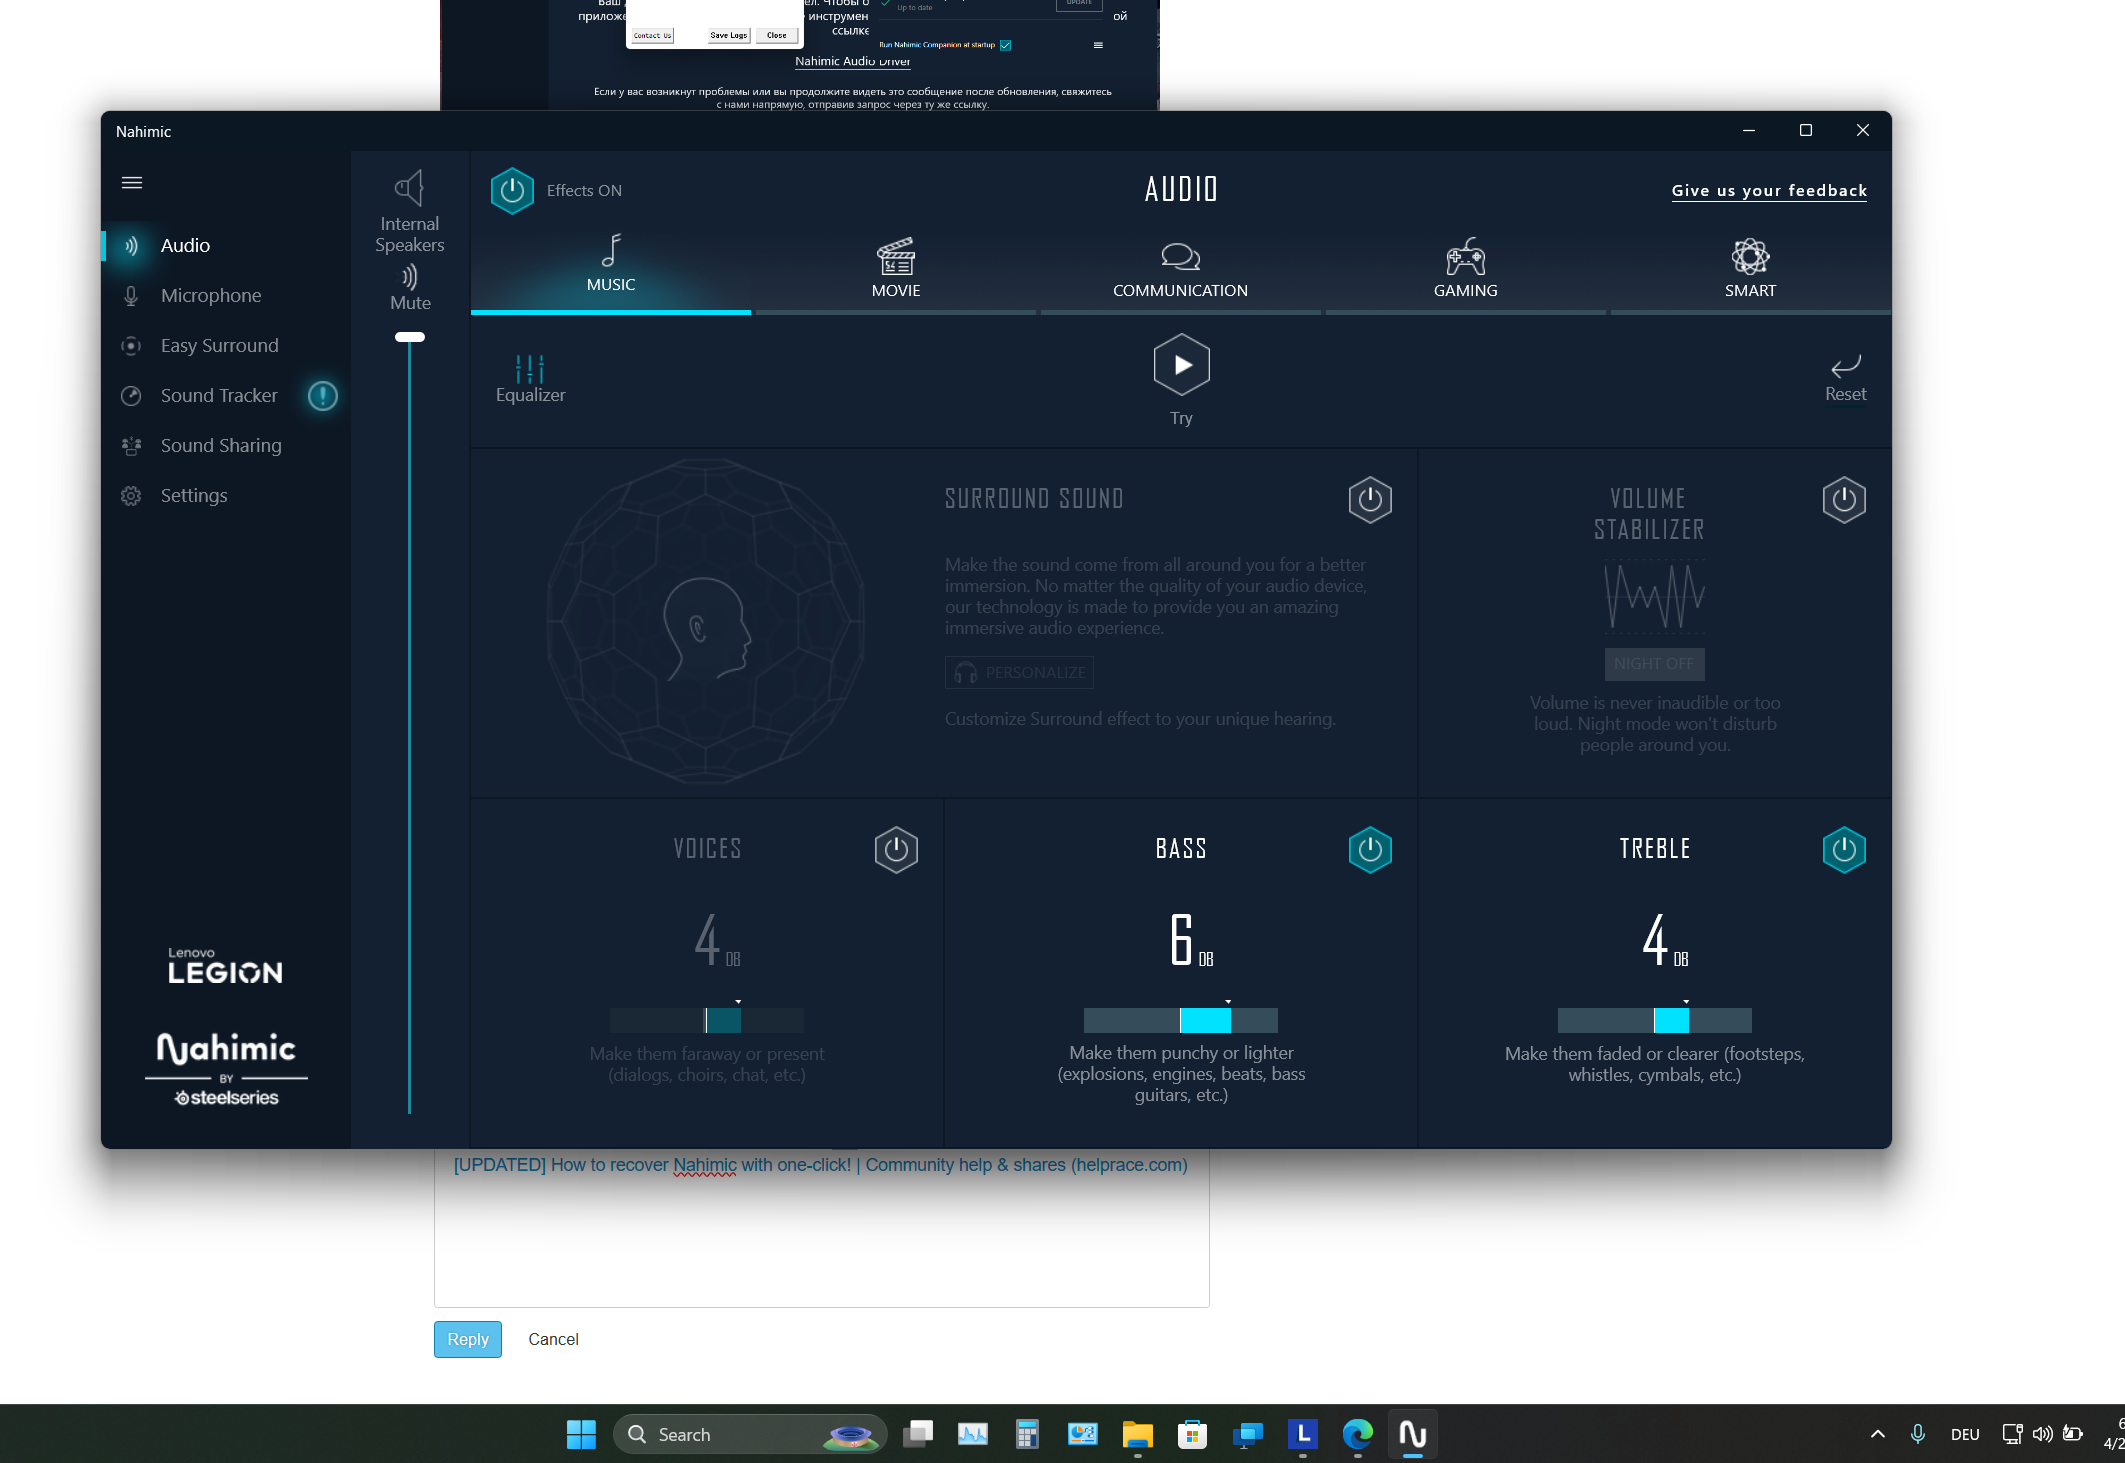Click Give us your feedback link

[x=1768, y=191]
